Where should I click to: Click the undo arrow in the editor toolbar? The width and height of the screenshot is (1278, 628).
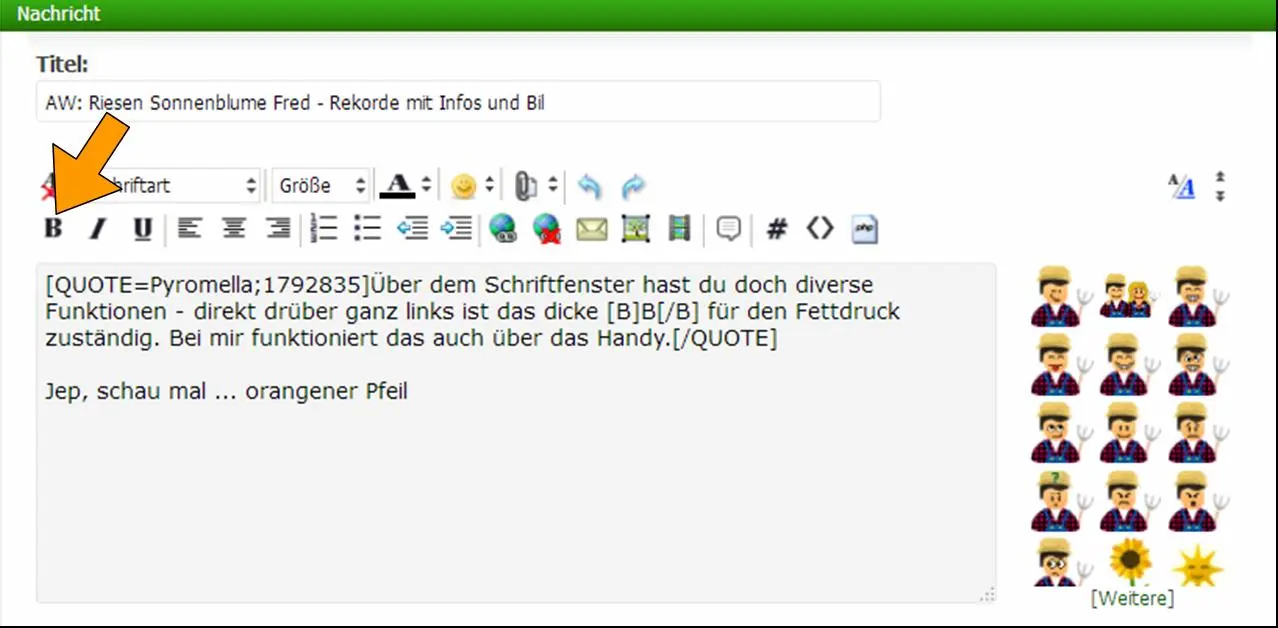click(590, 186)
